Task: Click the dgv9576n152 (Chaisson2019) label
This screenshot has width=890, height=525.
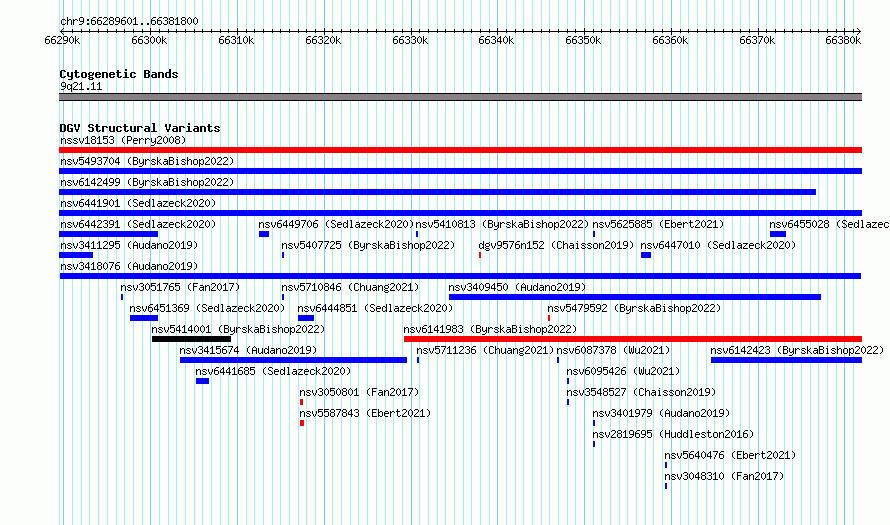Action: click(x=556, y=245)
